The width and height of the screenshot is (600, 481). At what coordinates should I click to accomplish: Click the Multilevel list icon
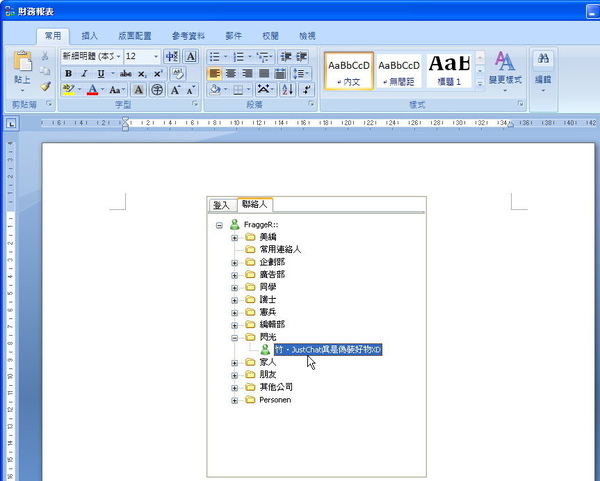tap(264, 57)
